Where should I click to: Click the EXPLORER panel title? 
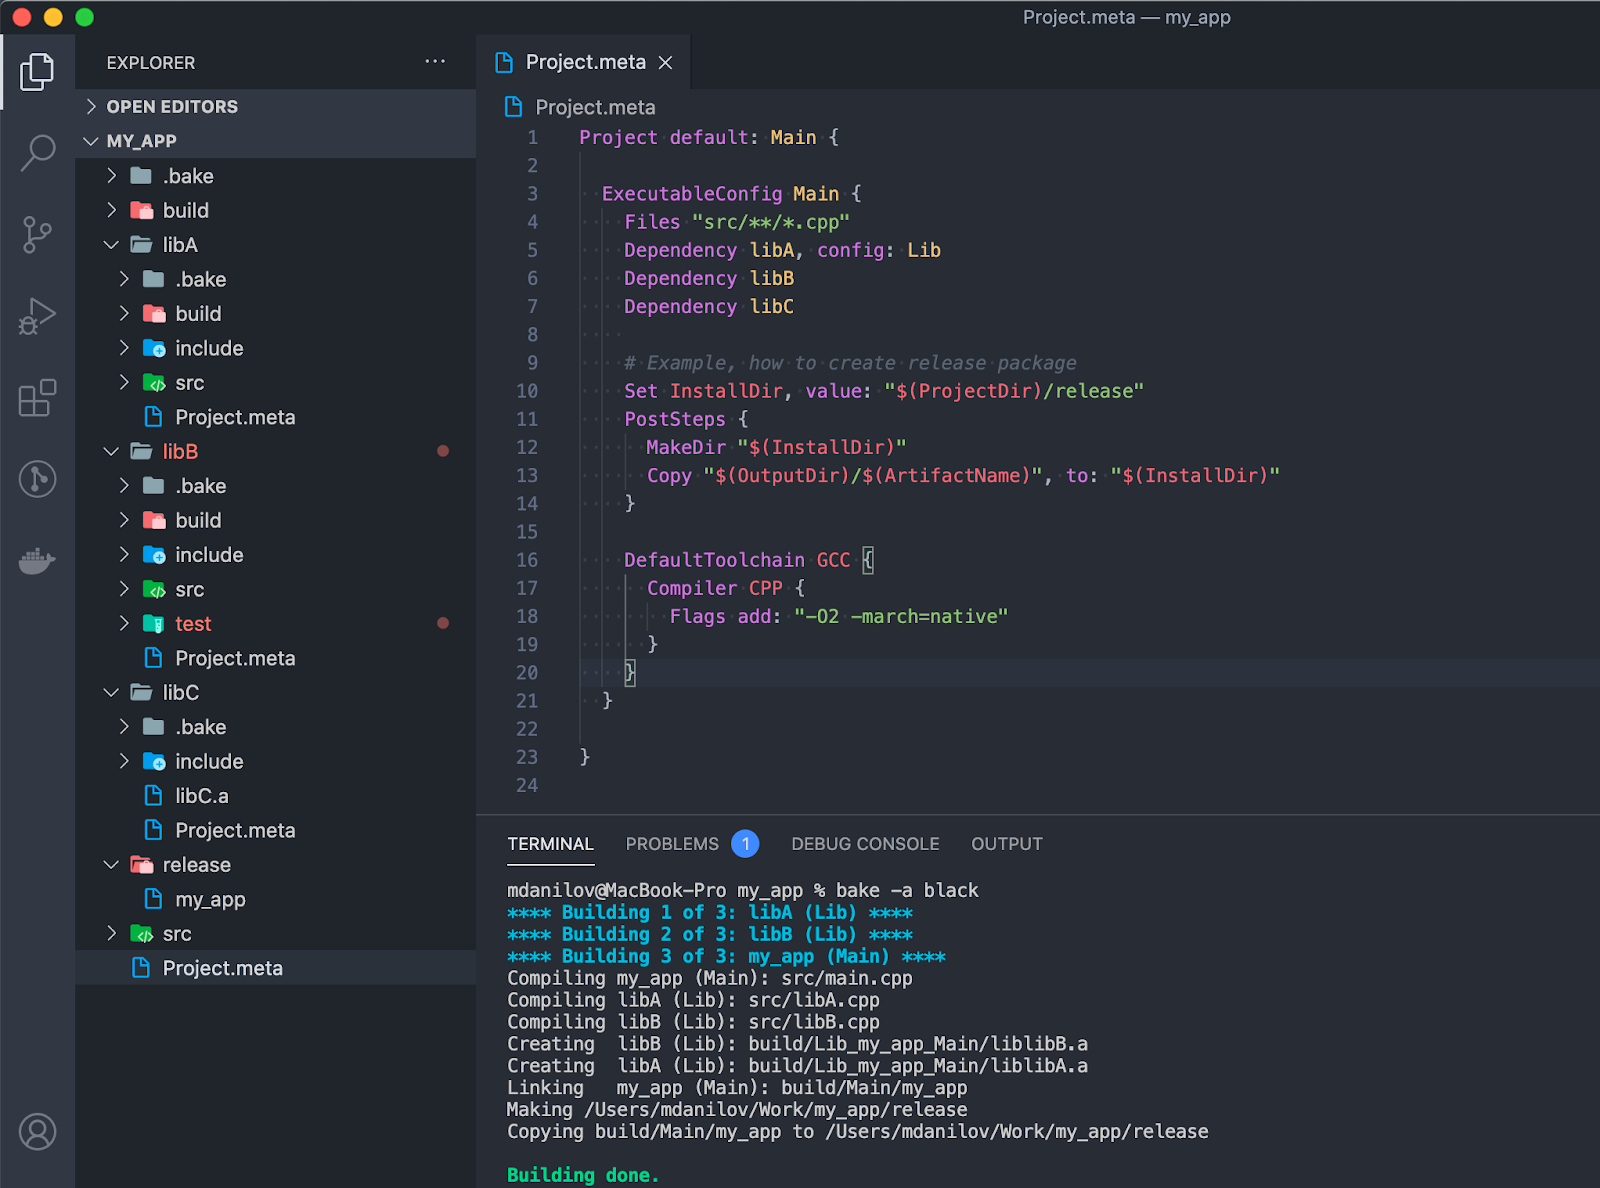[151, 63]
